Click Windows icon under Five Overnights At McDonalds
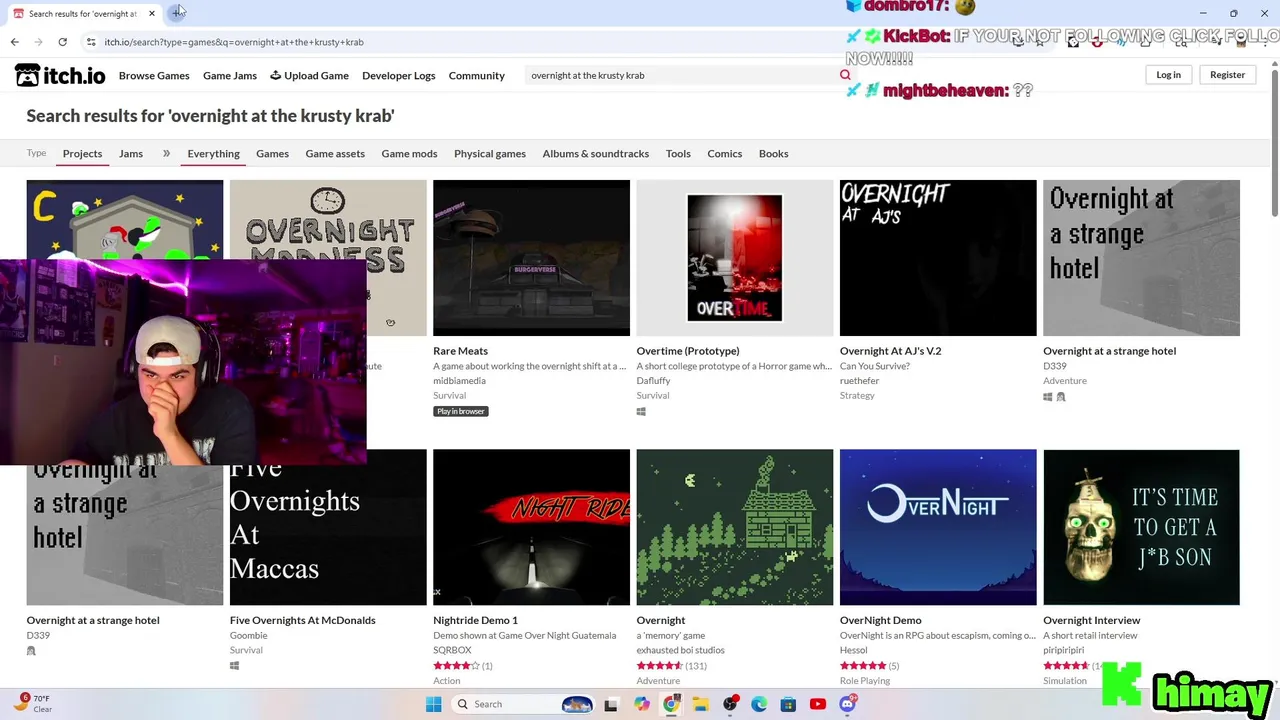1280x720 pixels. click(234, 666)
